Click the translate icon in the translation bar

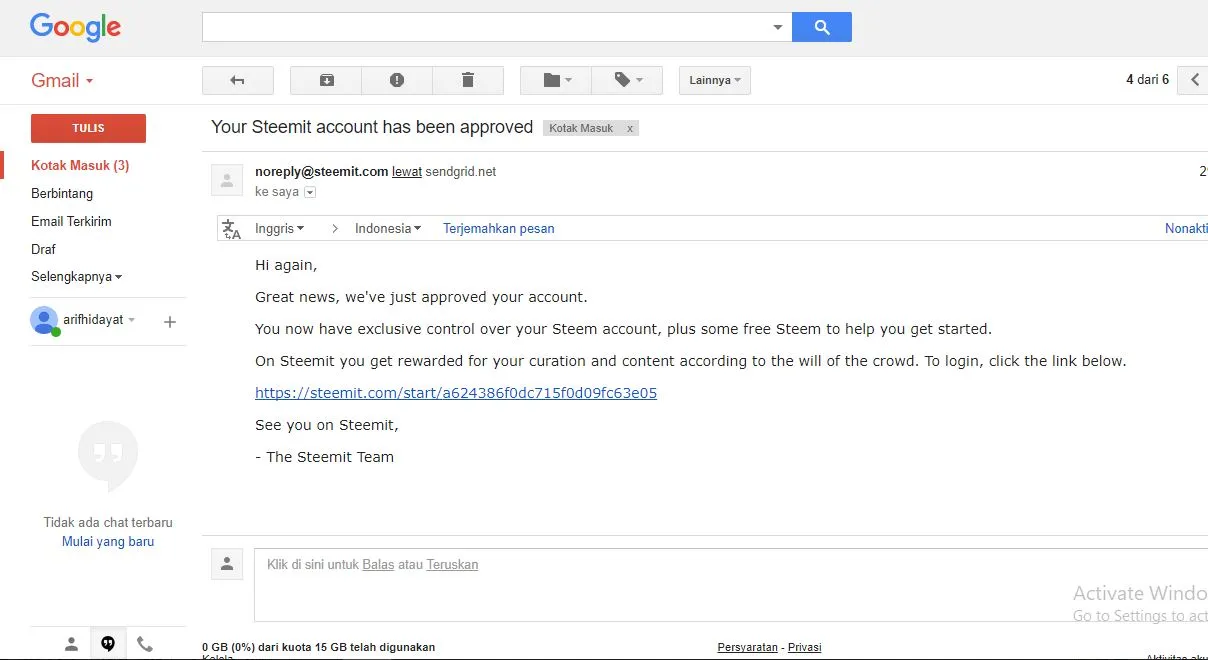tap(232, 229)
